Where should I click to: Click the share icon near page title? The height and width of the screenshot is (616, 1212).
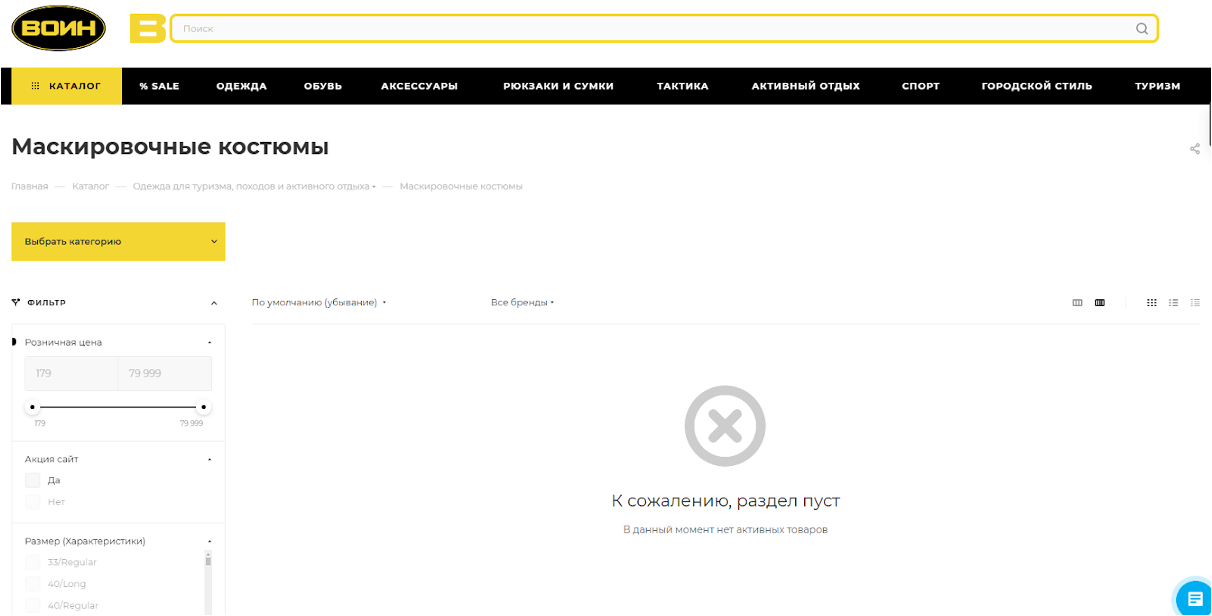pos(1195,149)
